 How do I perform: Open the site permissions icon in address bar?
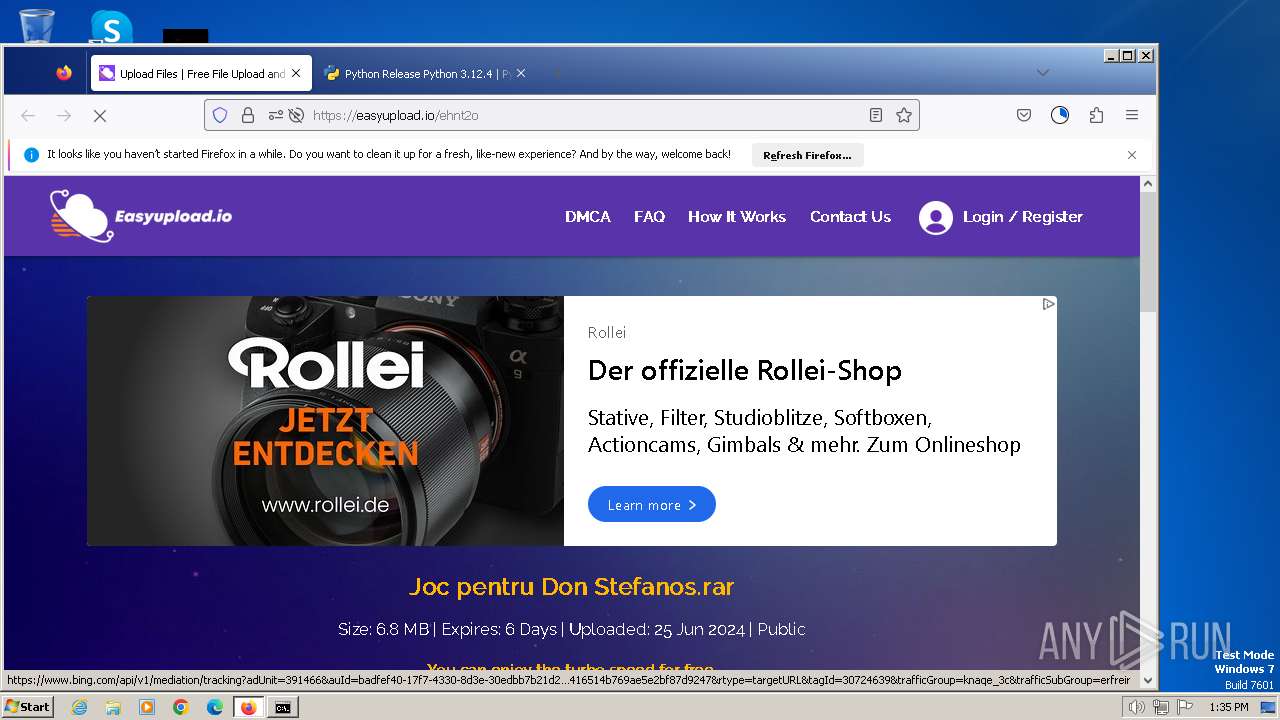click(276, 115)
